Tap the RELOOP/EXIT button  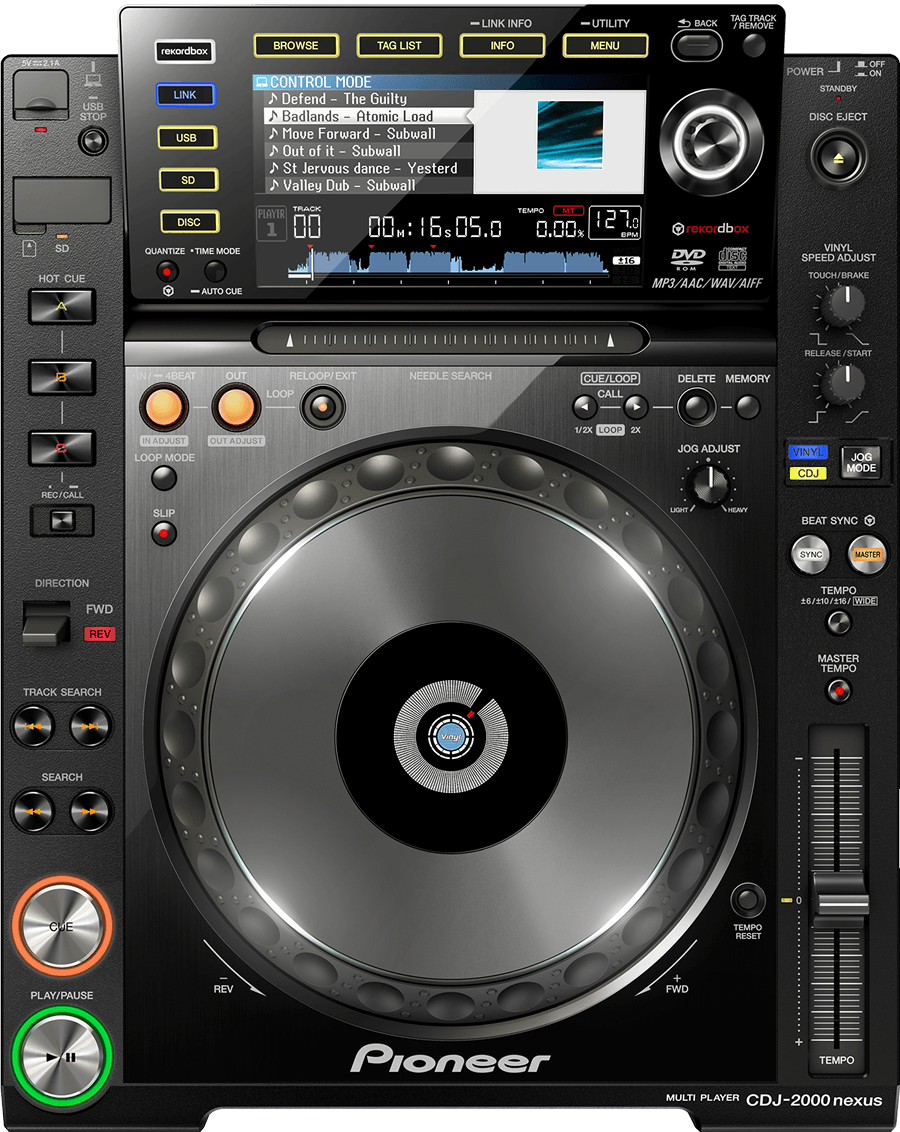point(322,407)
